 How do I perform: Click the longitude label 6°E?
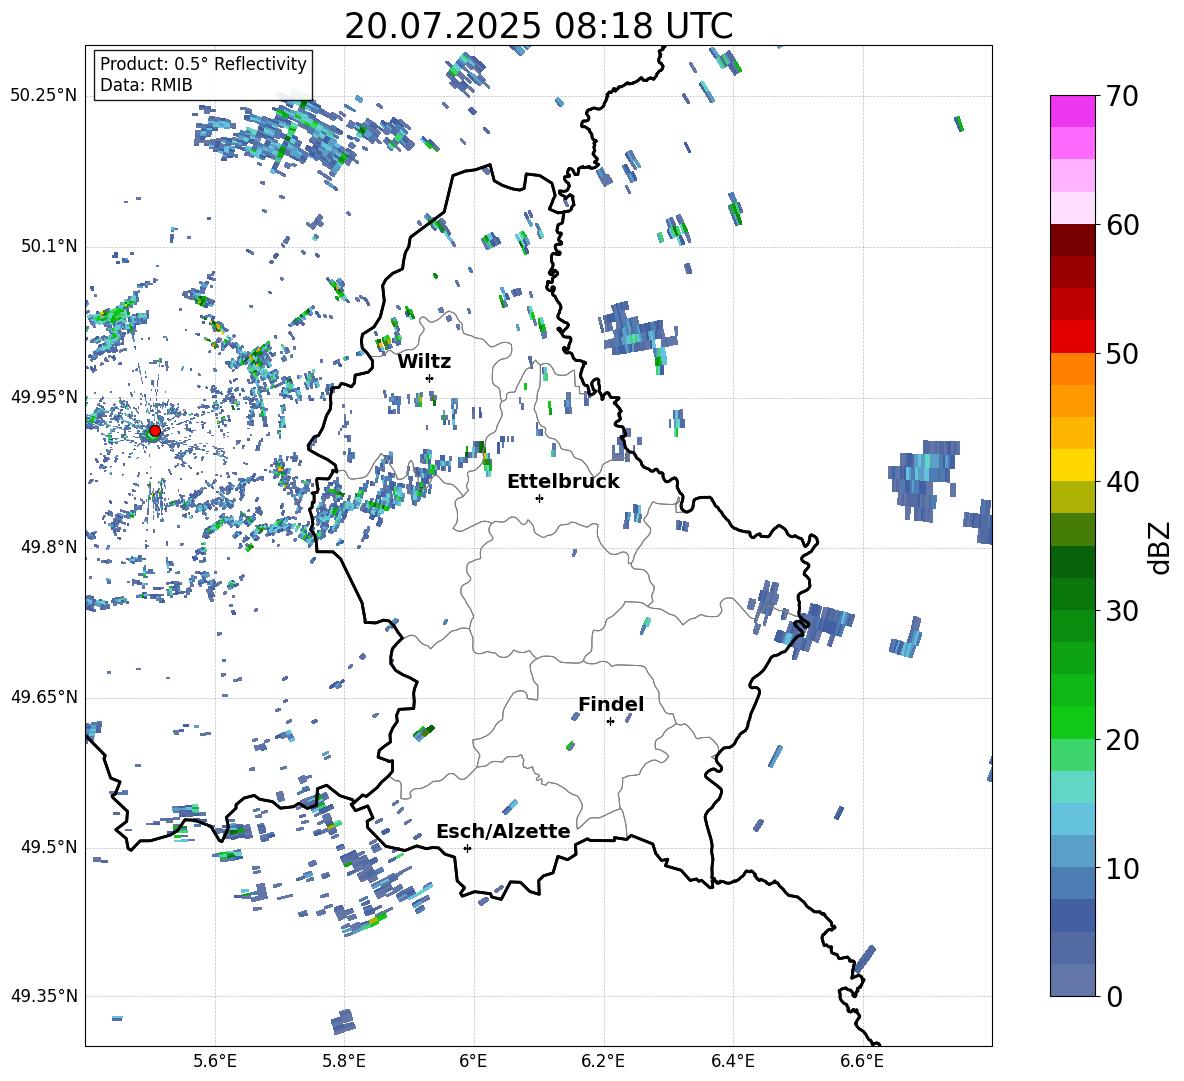click(x=473, y=1062)
